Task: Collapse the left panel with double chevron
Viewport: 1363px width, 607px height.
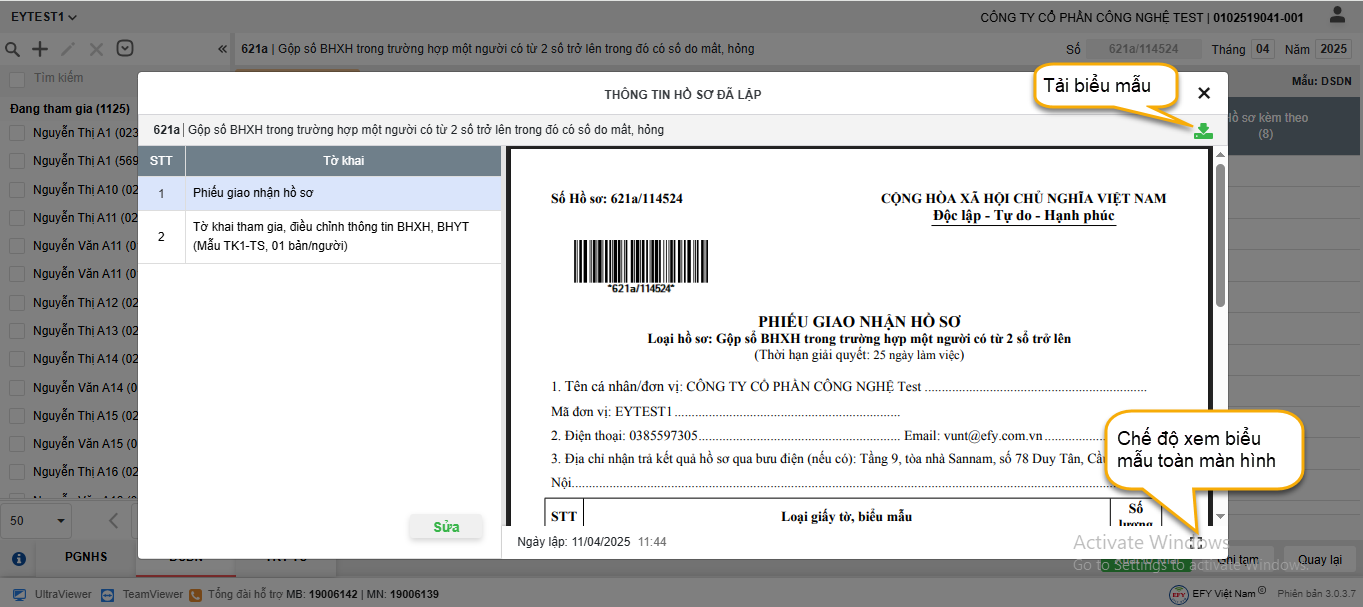Action: [x=222, y=49]
